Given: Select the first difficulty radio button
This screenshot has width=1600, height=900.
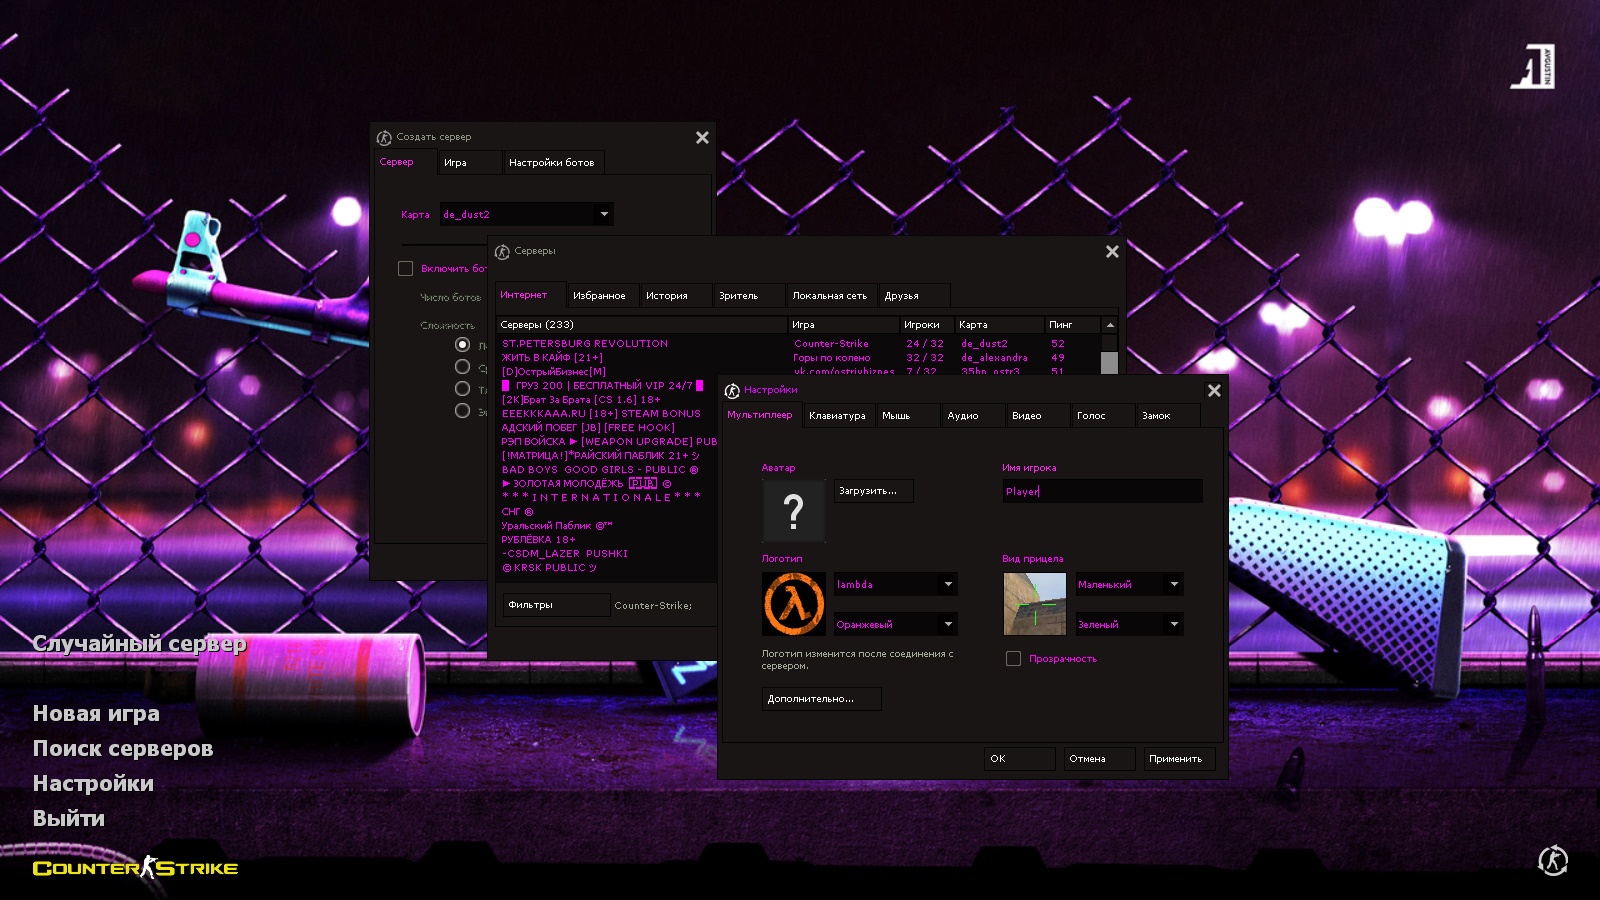Looking at the screenshot, I should (x=462, y=345).
